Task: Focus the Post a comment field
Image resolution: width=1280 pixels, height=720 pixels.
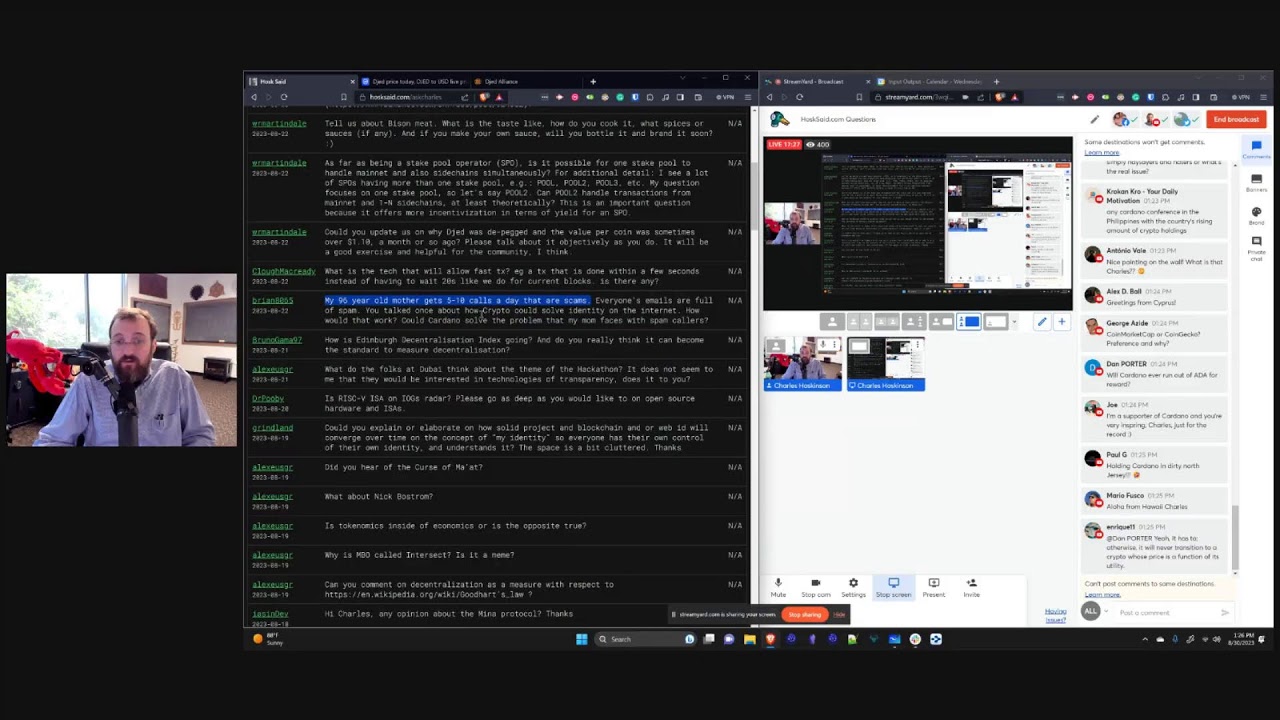Action: click(x=1166, y=613)
